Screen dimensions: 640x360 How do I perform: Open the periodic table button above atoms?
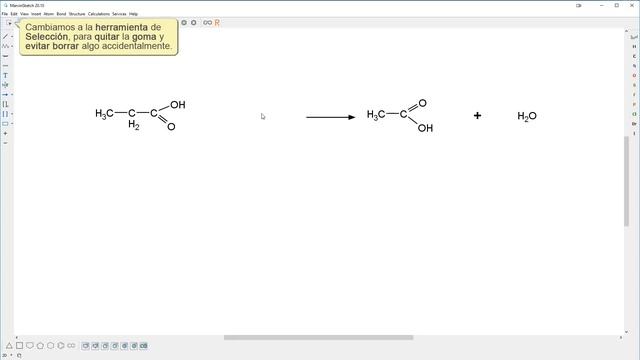(x=634, y=37)
